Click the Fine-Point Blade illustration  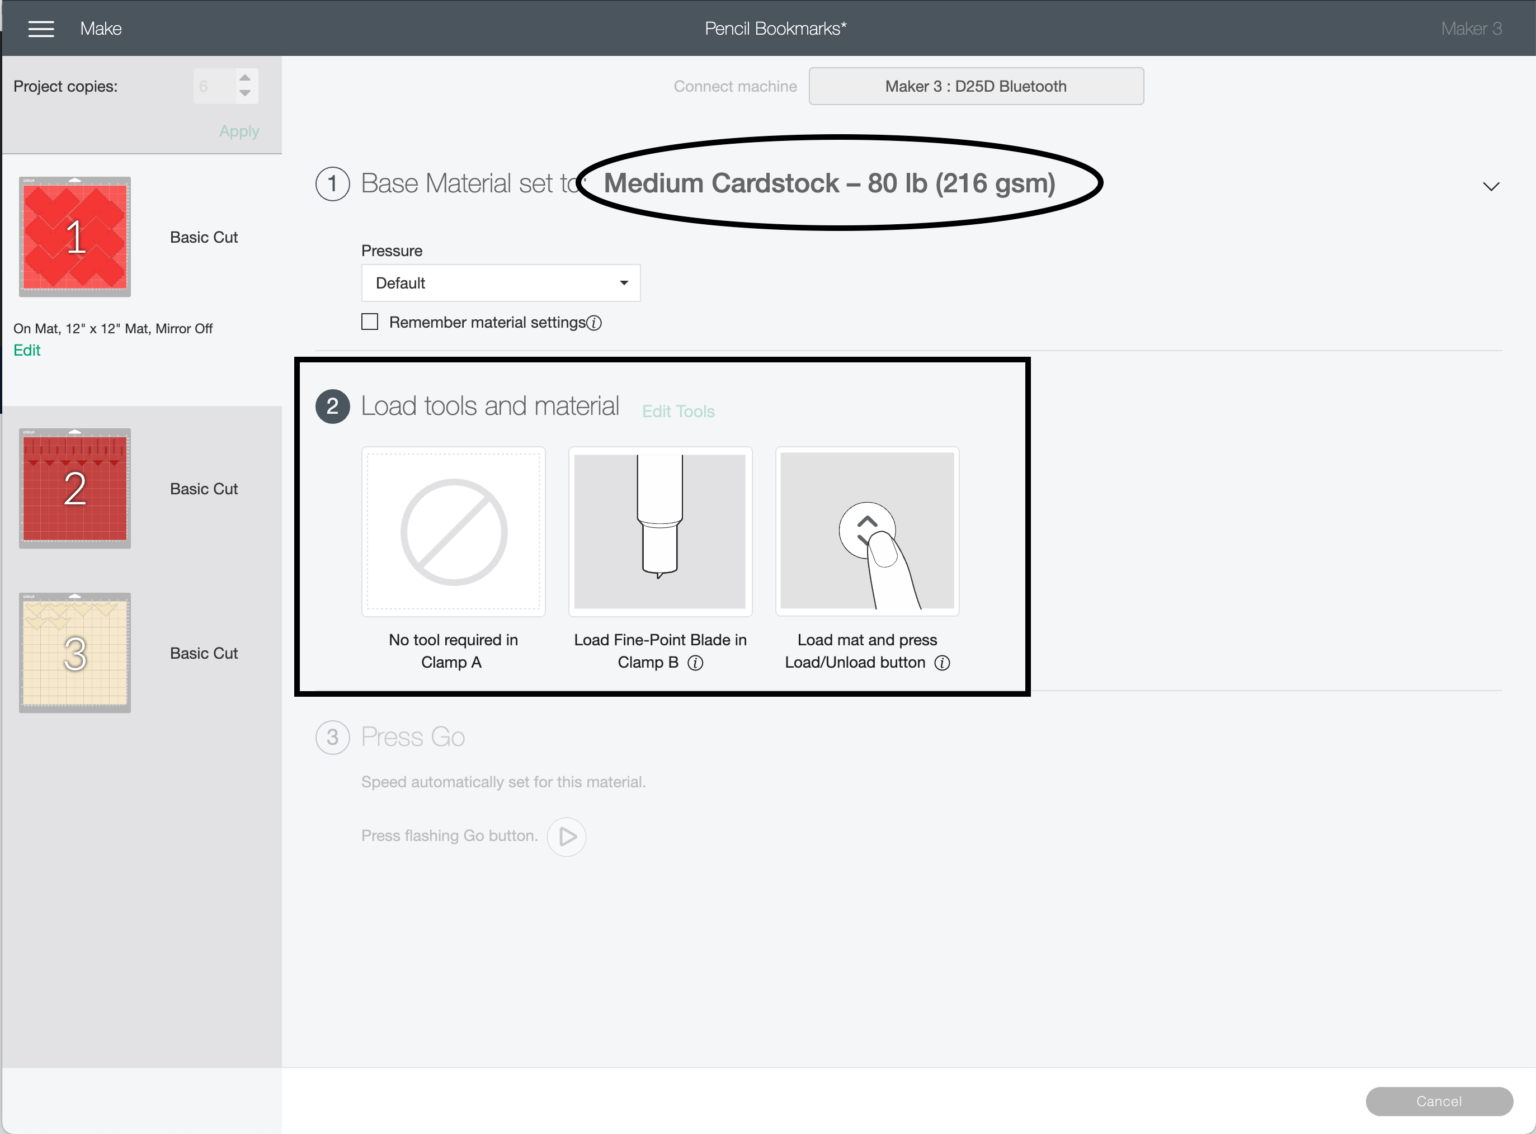[660, 531]
